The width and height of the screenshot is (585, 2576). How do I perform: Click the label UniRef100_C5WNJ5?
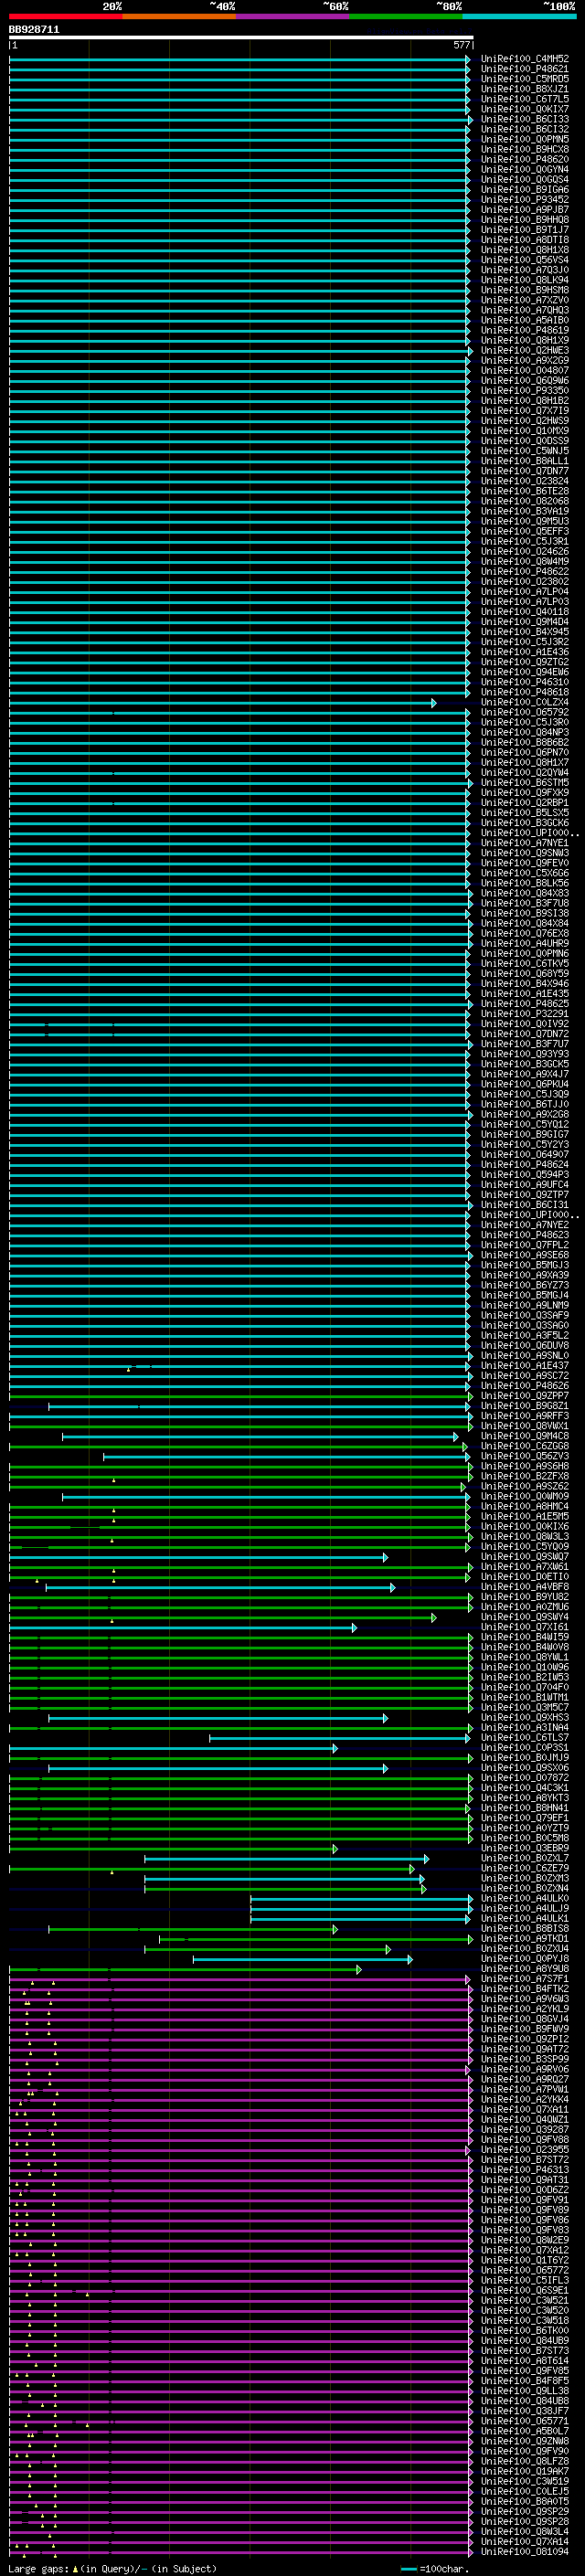tap(525, 451)
